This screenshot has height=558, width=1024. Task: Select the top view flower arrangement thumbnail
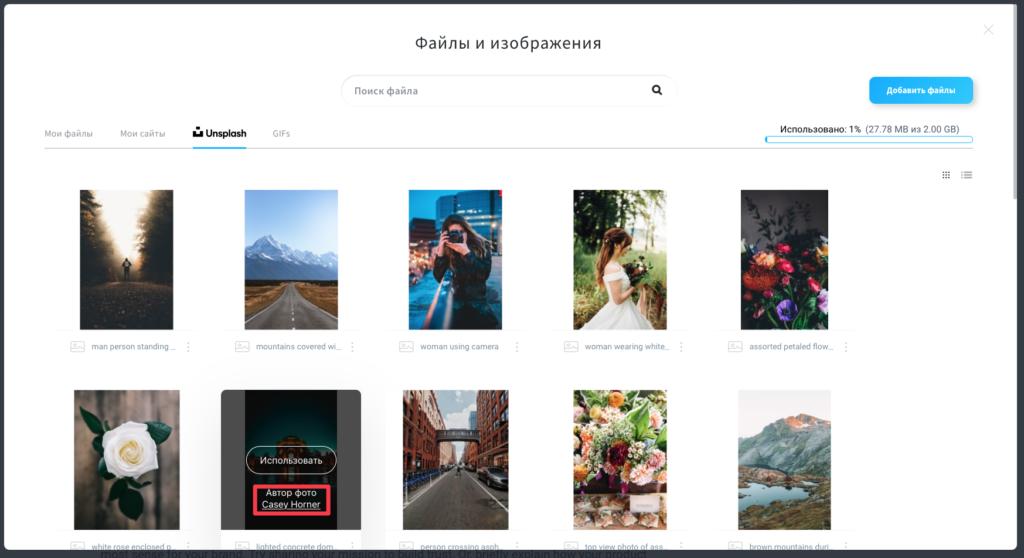point(620,460)
